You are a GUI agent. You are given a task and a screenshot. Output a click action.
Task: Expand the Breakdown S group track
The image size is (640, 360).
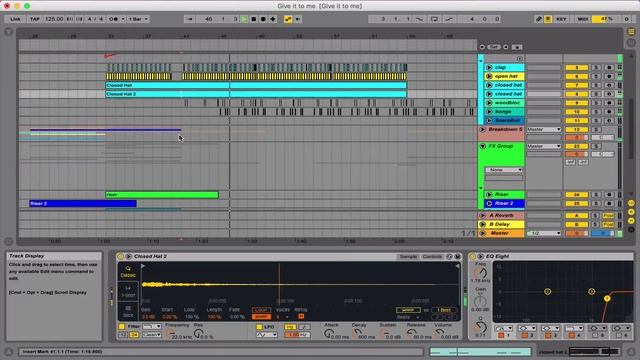pos(482,129)
